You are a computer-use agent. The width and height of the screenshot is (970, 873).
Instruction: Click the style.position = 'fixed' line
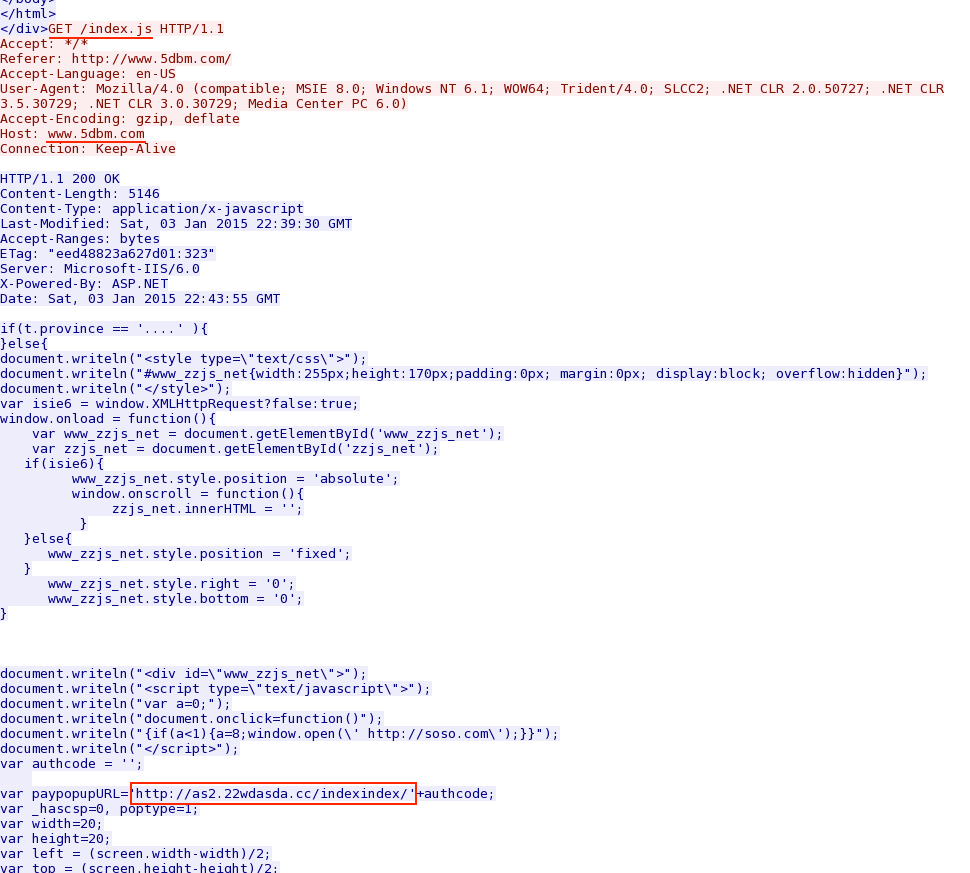[199, 553]
